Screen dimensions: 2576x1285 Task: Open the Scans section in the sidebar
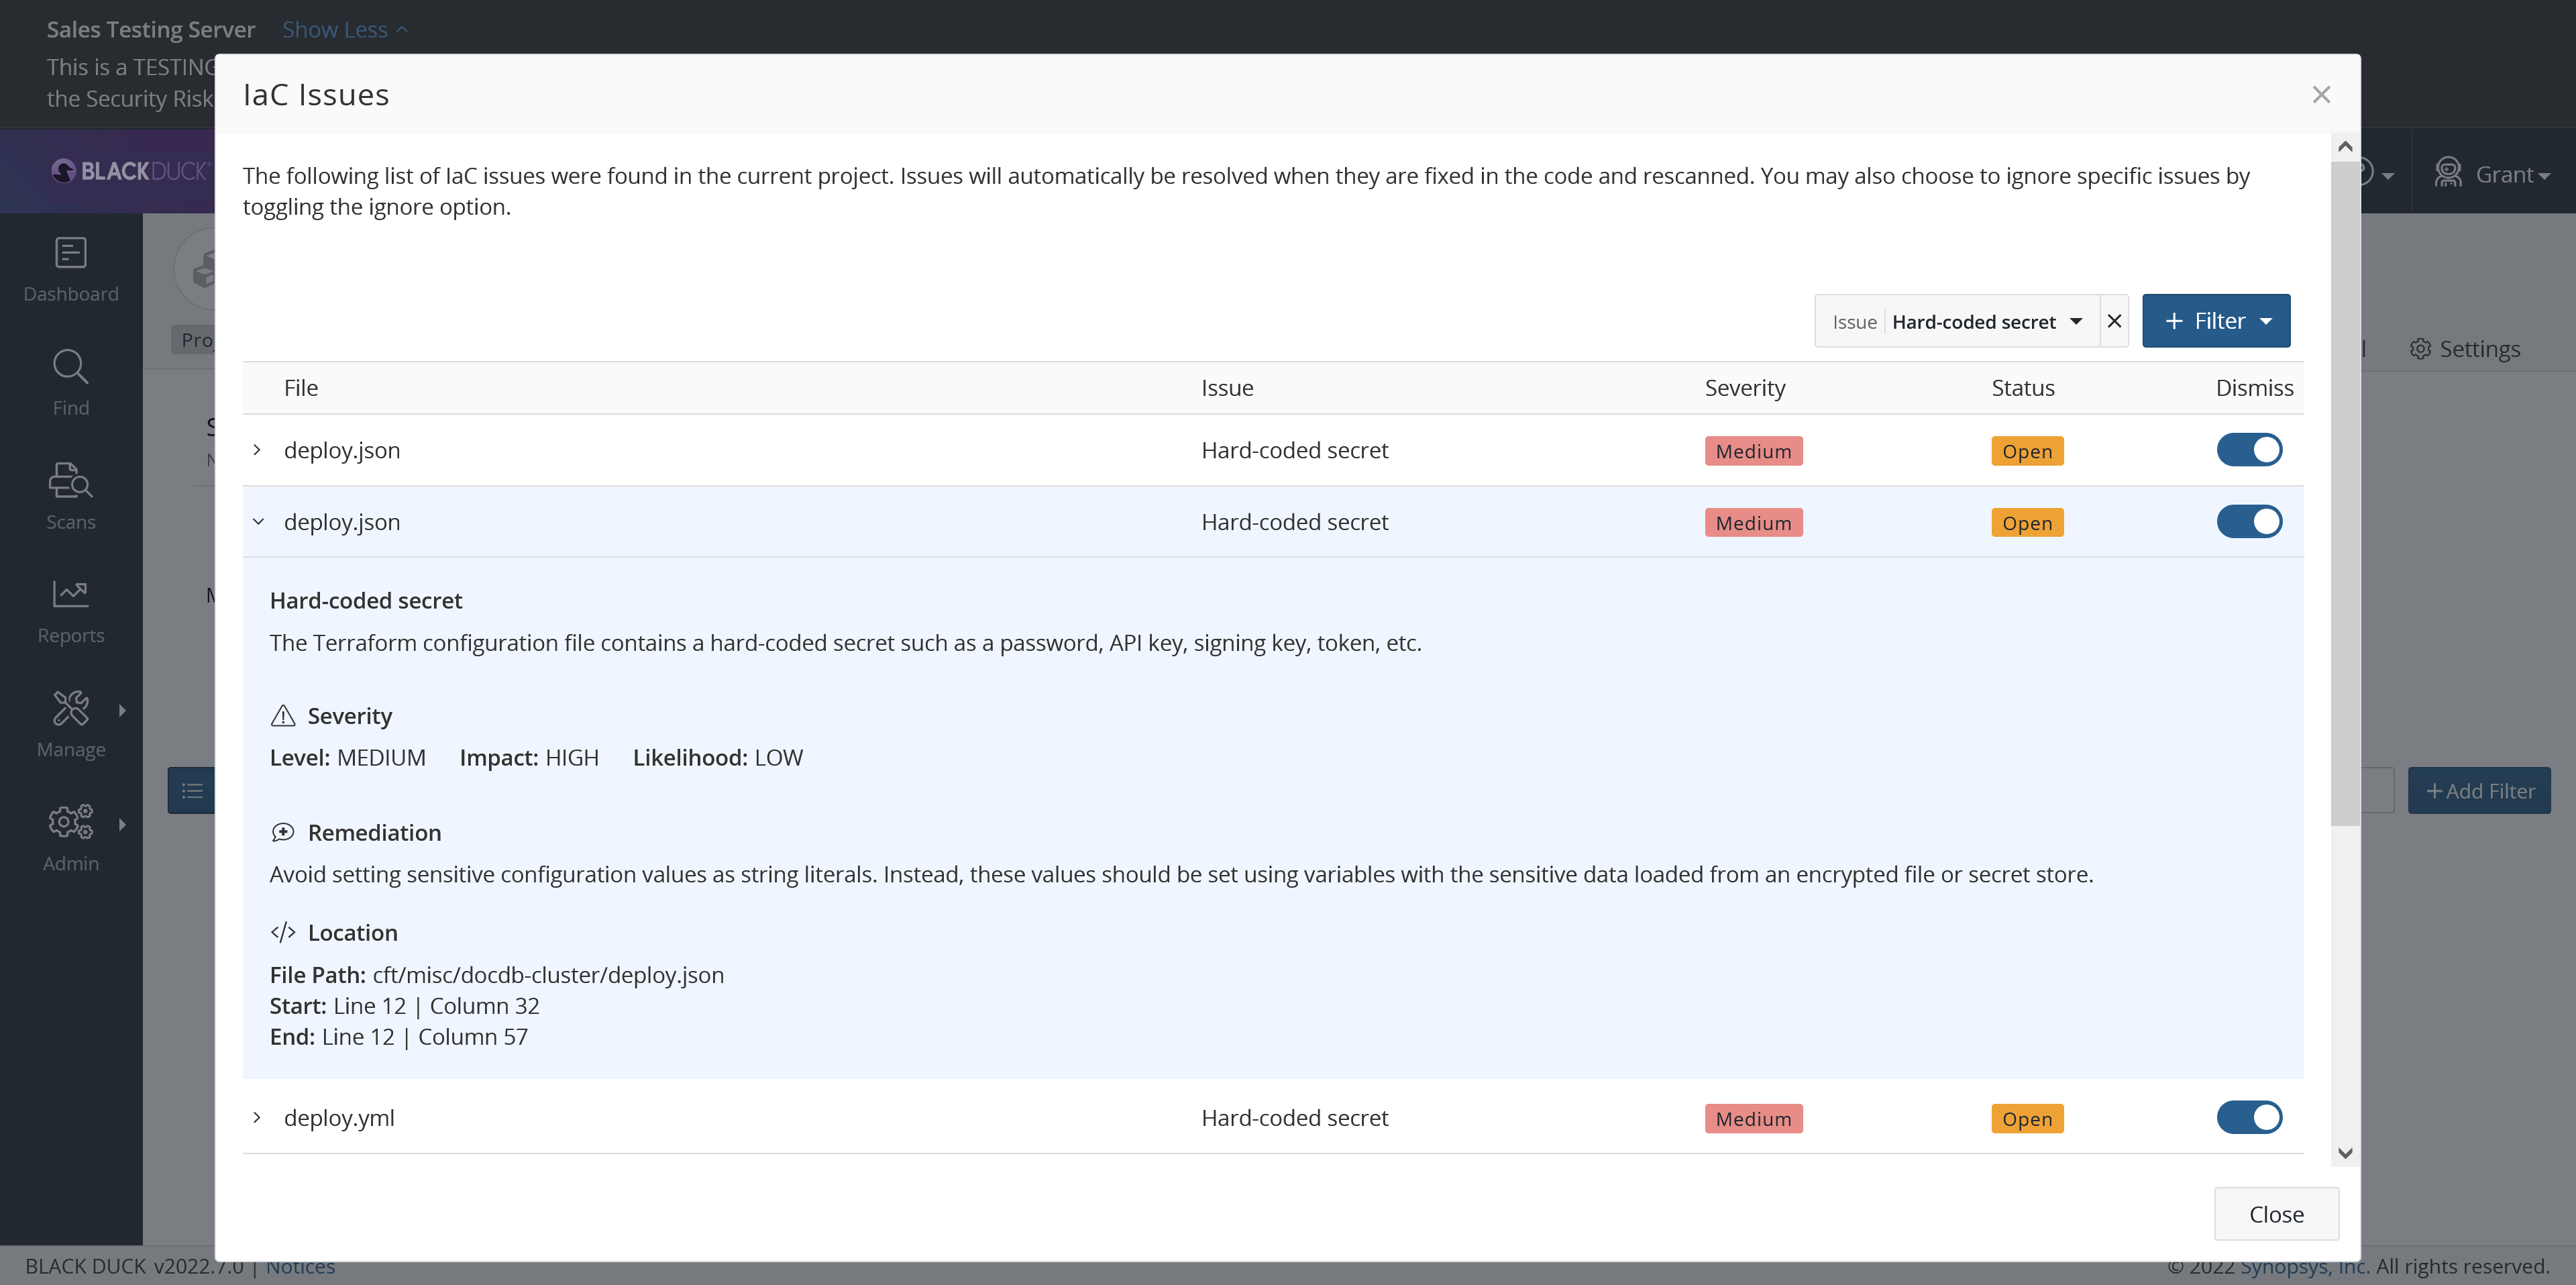tap(70, 497)
